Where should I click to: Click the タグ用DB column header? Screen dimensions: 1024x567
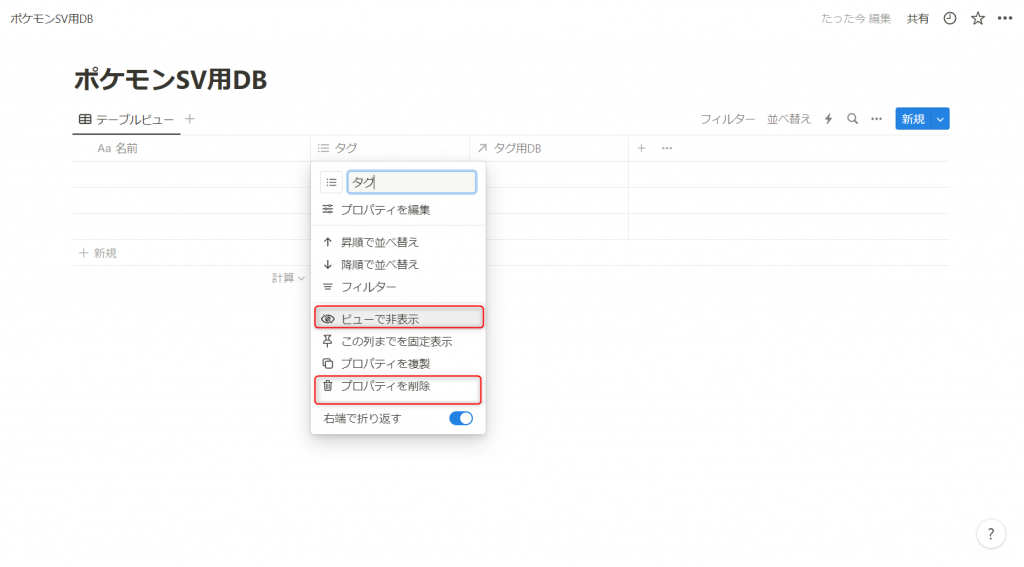click(x=549, y=148)
